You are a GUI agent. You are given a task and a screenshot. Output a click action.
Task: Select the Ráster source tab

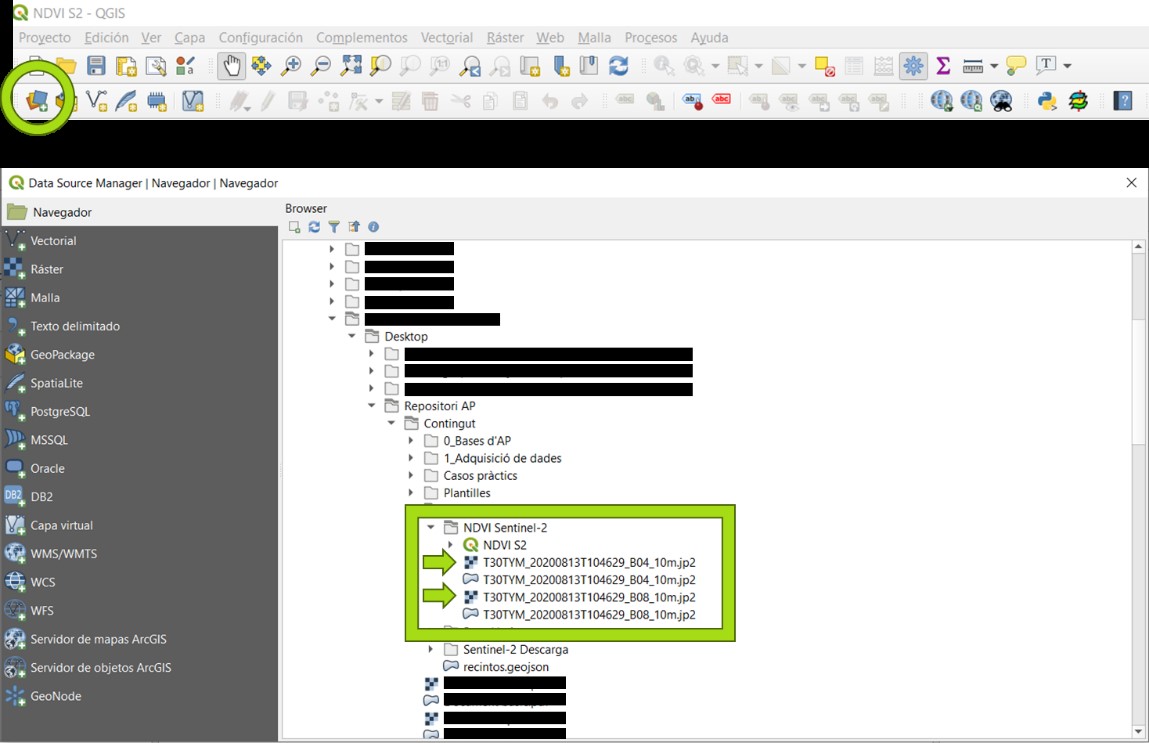139,269
